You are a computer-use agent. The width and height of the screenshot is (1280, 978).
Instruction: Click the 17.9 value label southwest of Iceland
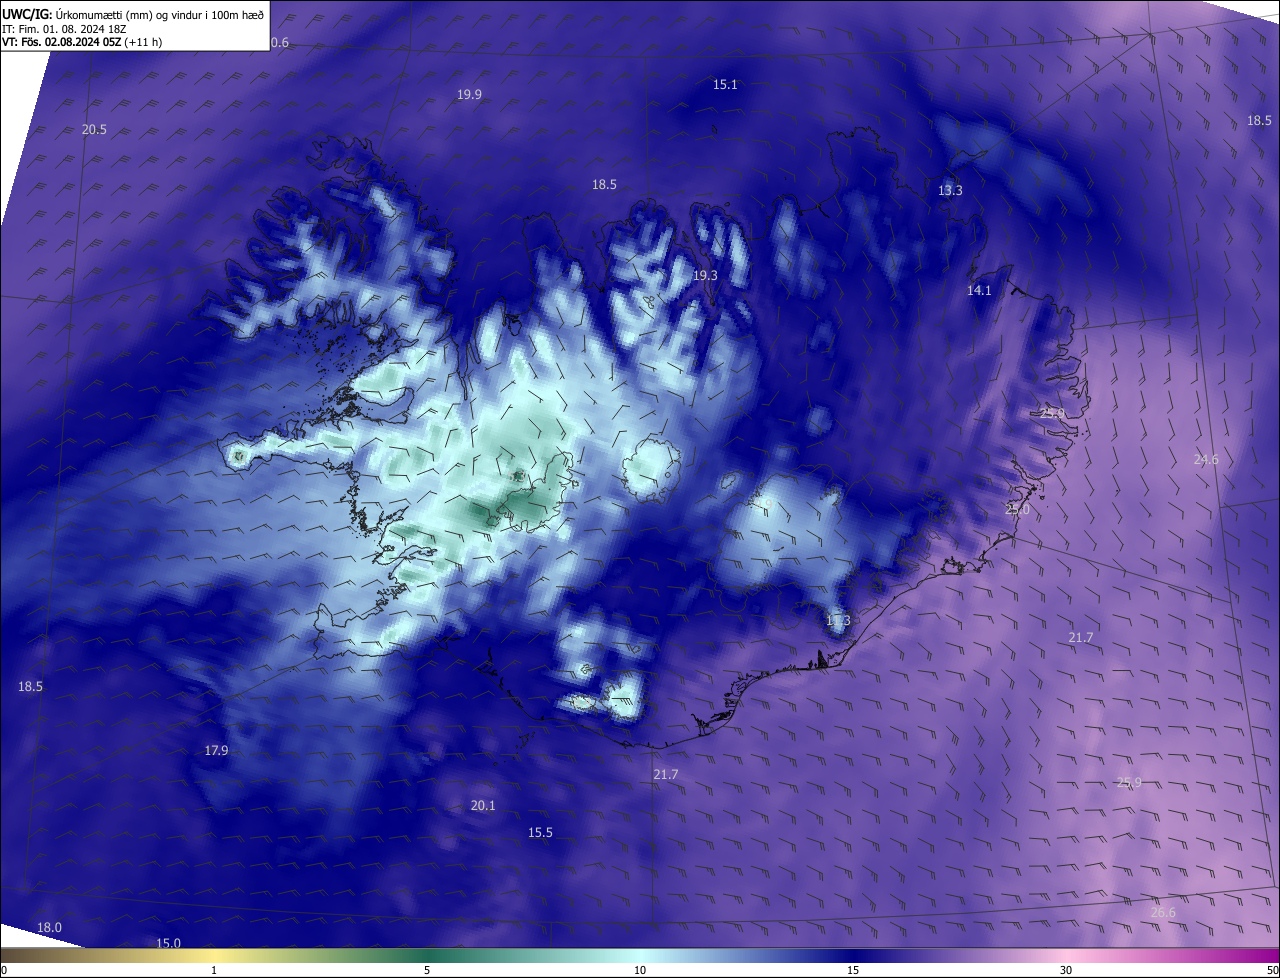click(216, 750)
